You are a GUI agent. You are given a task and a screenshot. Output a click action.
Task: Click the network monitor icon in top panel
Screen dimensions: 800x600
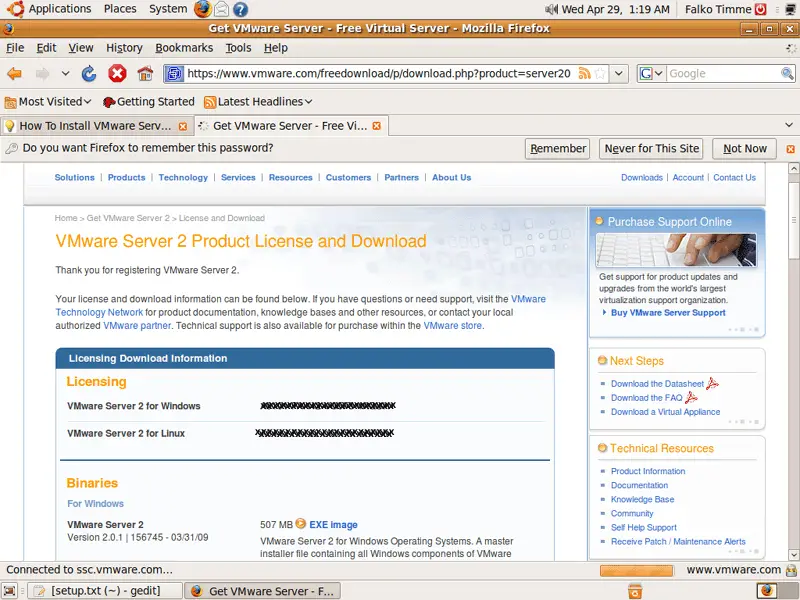pyautogui.click(x=790, y=9)
